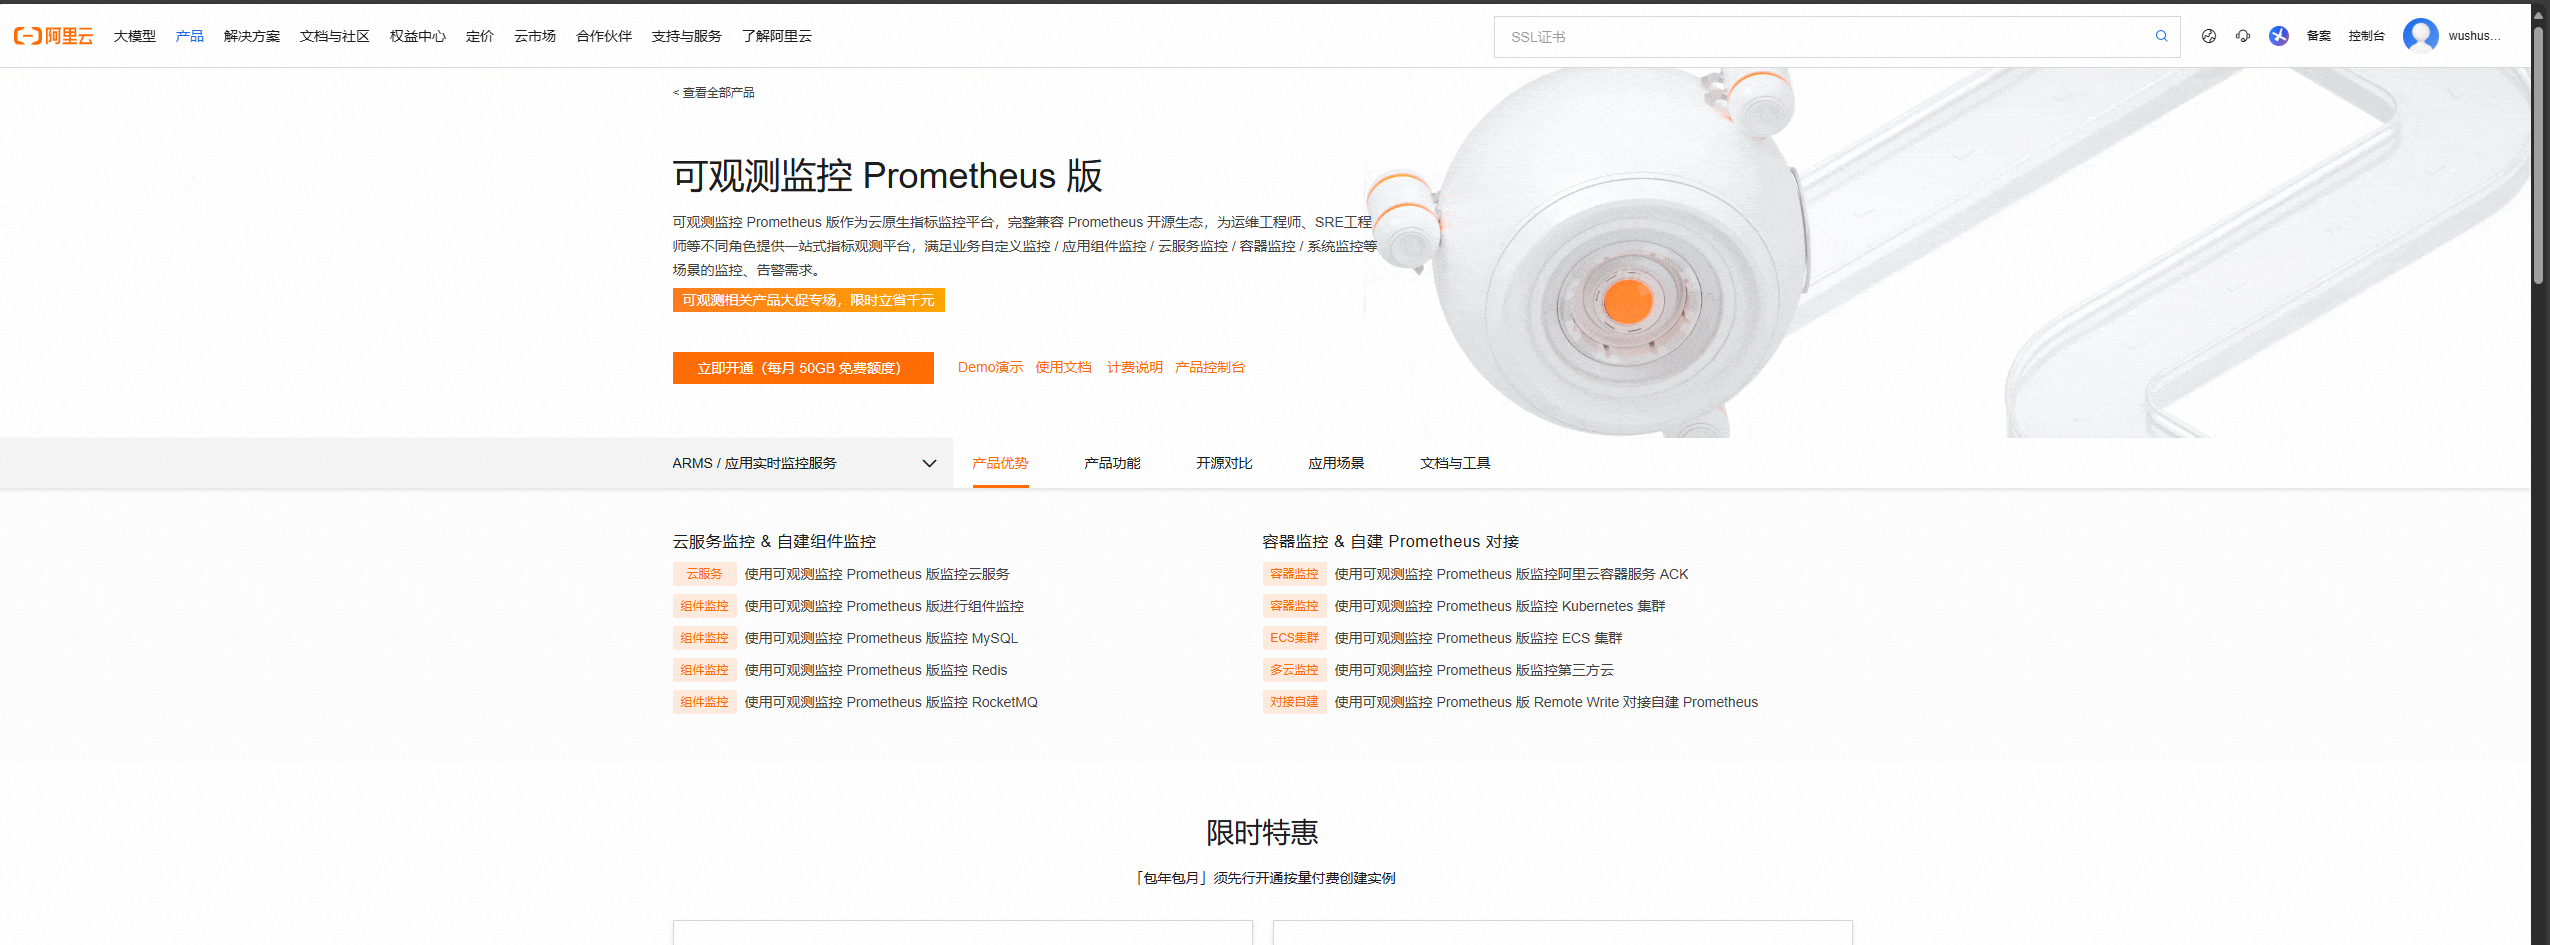This screenshot has height=945, width=2550.
Task: Click the headset customer support icon
Action: [2243, 36]
